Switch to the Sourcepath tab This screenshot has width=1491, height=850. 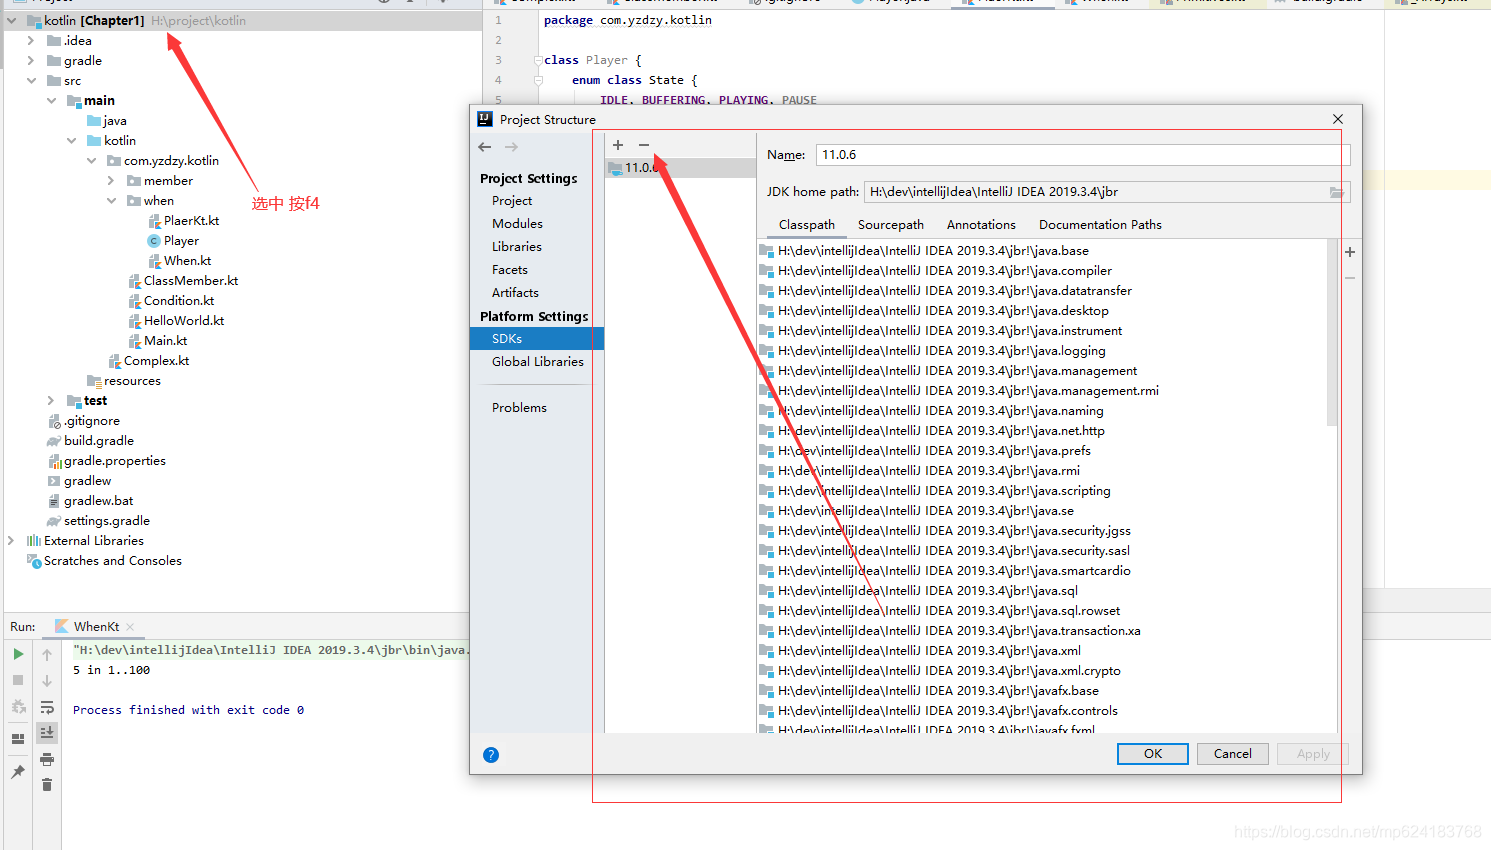[x=890, y=224]
